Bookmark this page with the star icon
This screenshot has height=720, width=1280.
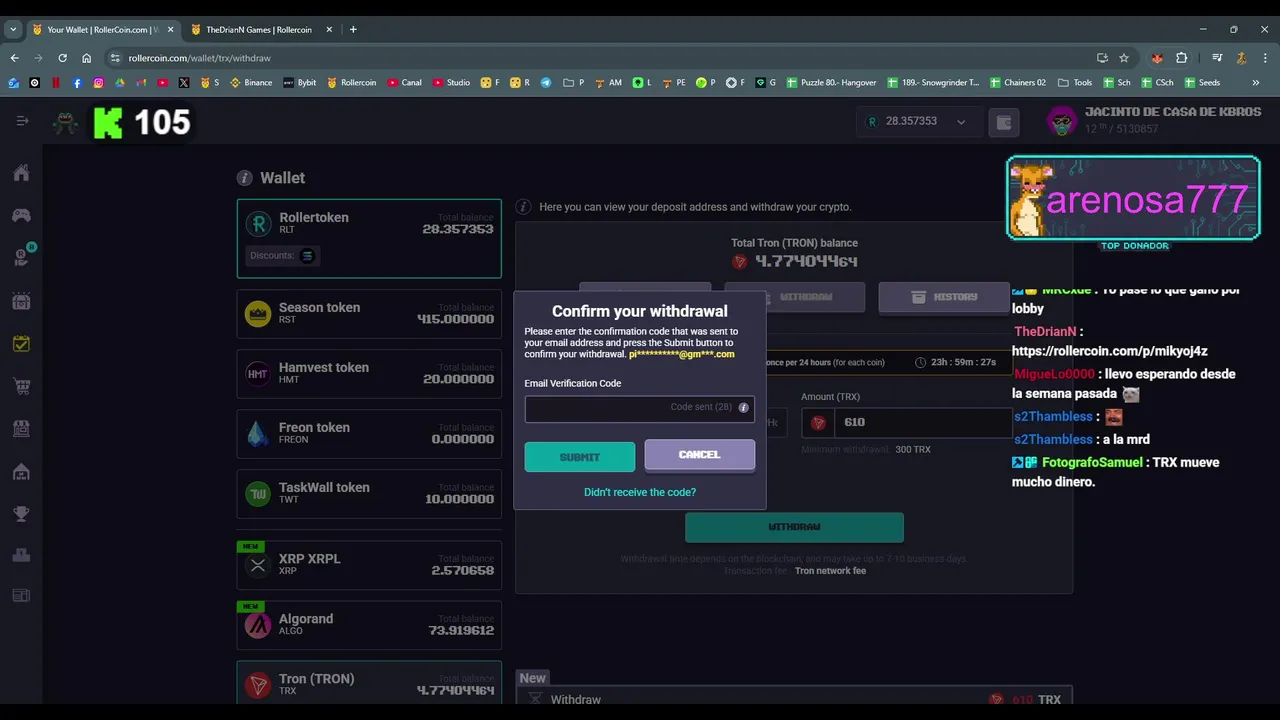click(1124, 58)
